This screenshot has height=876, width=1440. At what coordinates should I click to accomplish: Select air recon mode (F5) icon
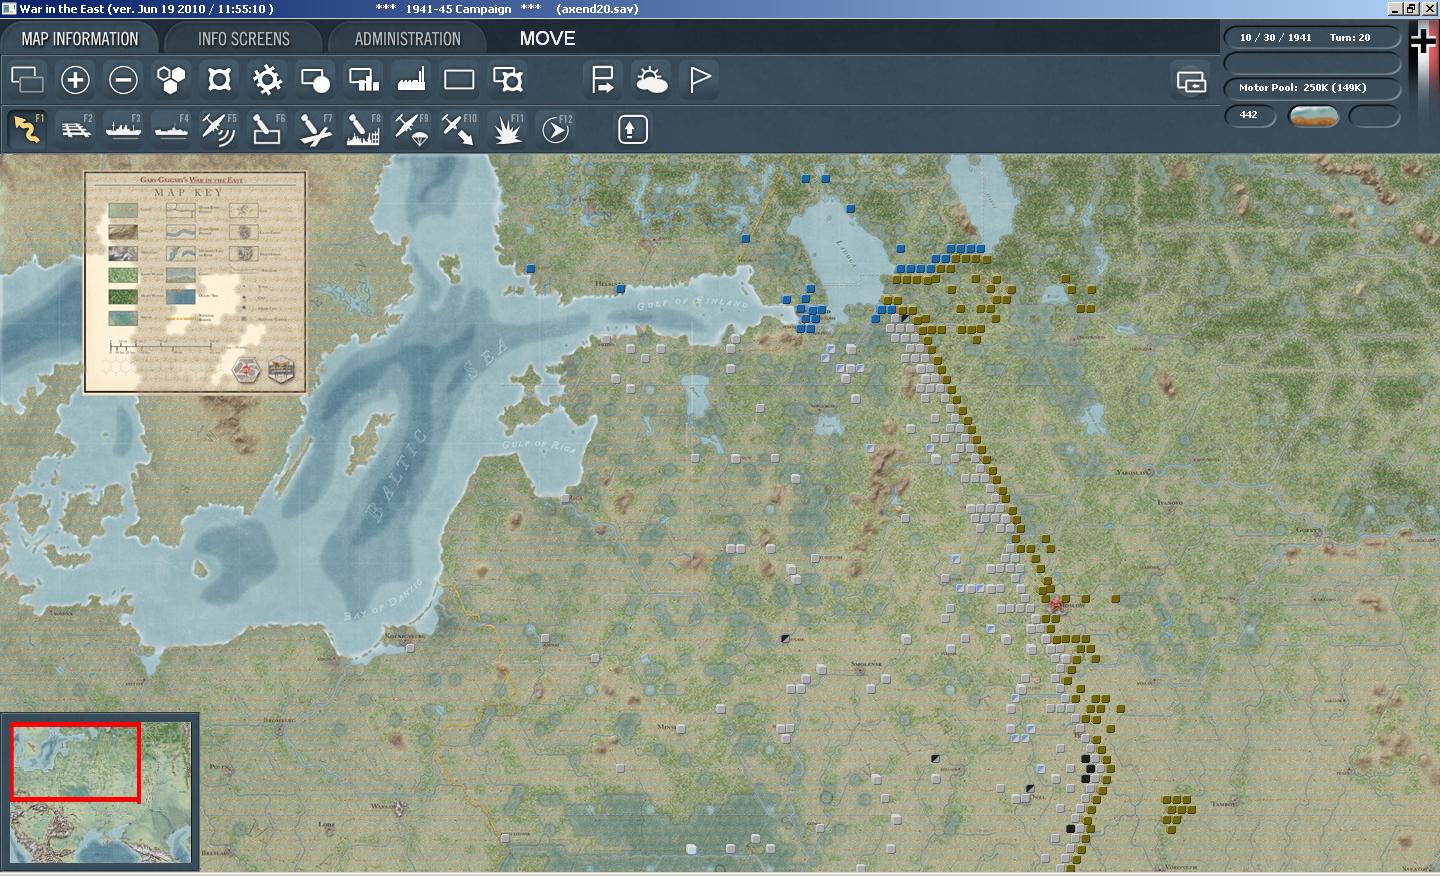219,129
